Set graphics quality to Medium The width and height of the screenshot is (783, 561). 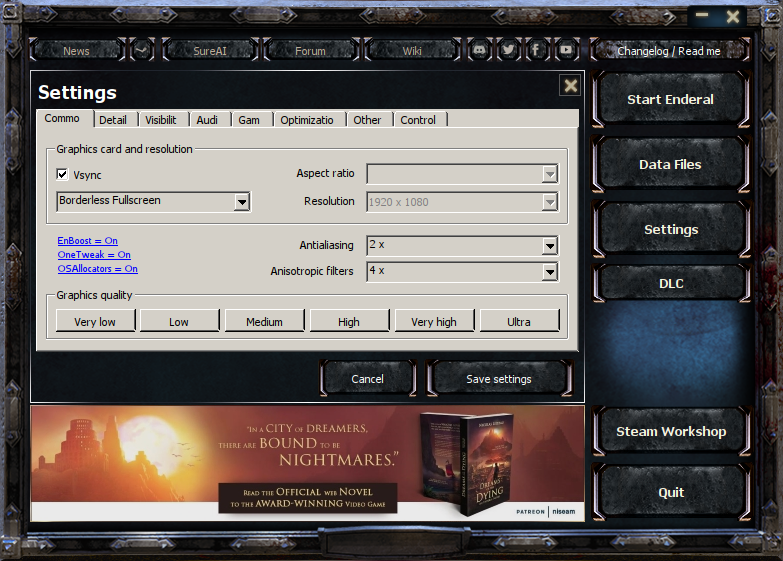point(264,321)
